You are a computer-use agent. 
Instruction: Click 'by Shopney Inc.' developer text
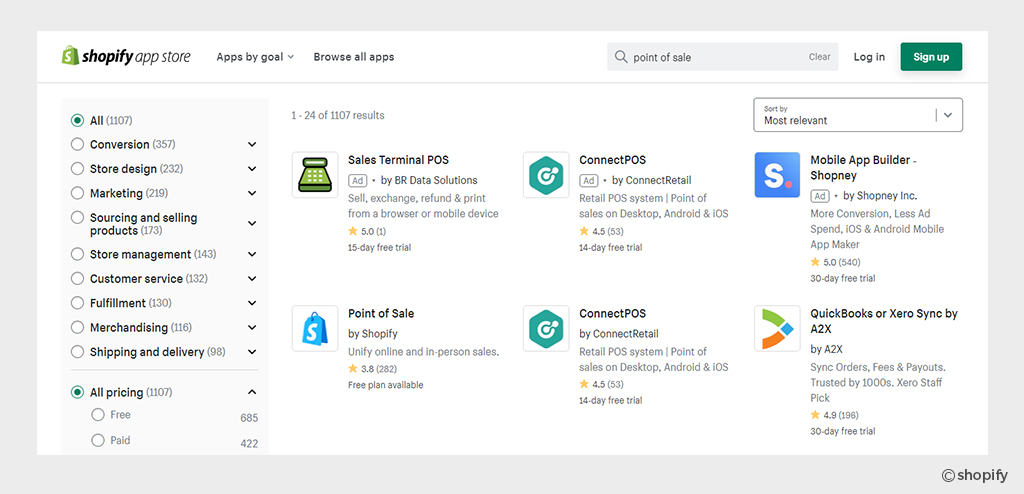point(880,196)
